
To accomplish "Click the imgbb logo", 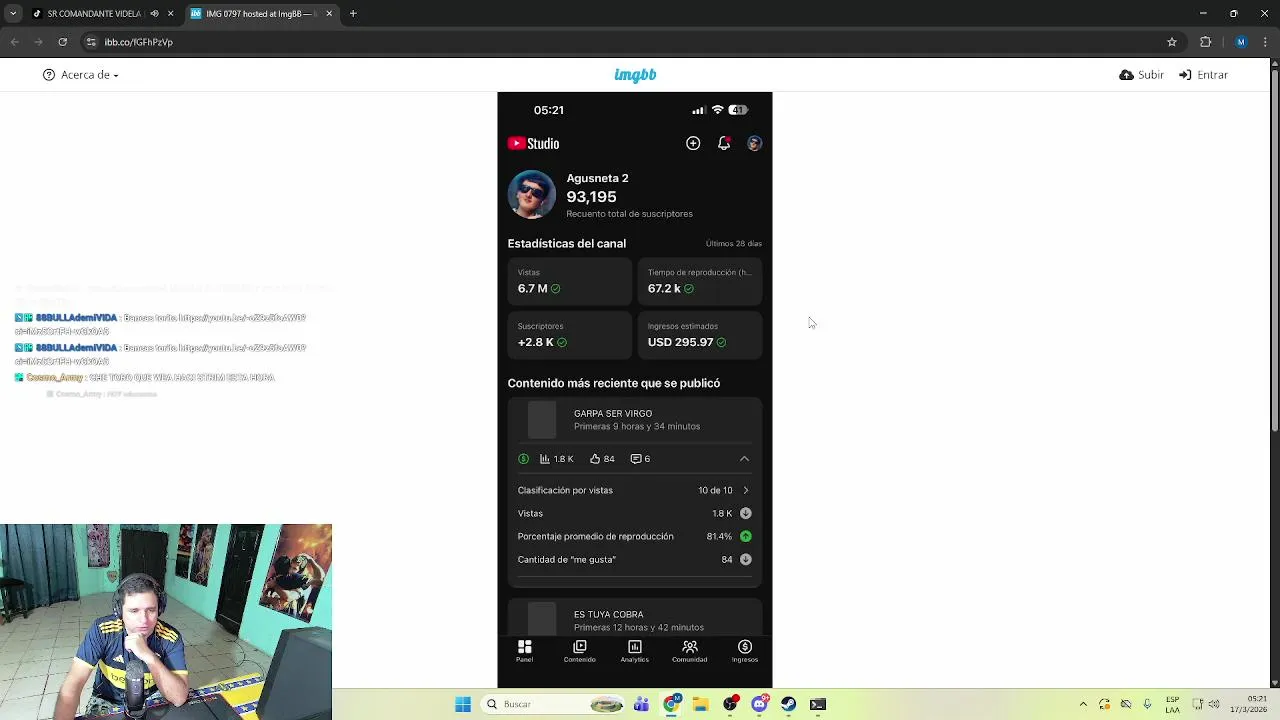I will [635, 75].
